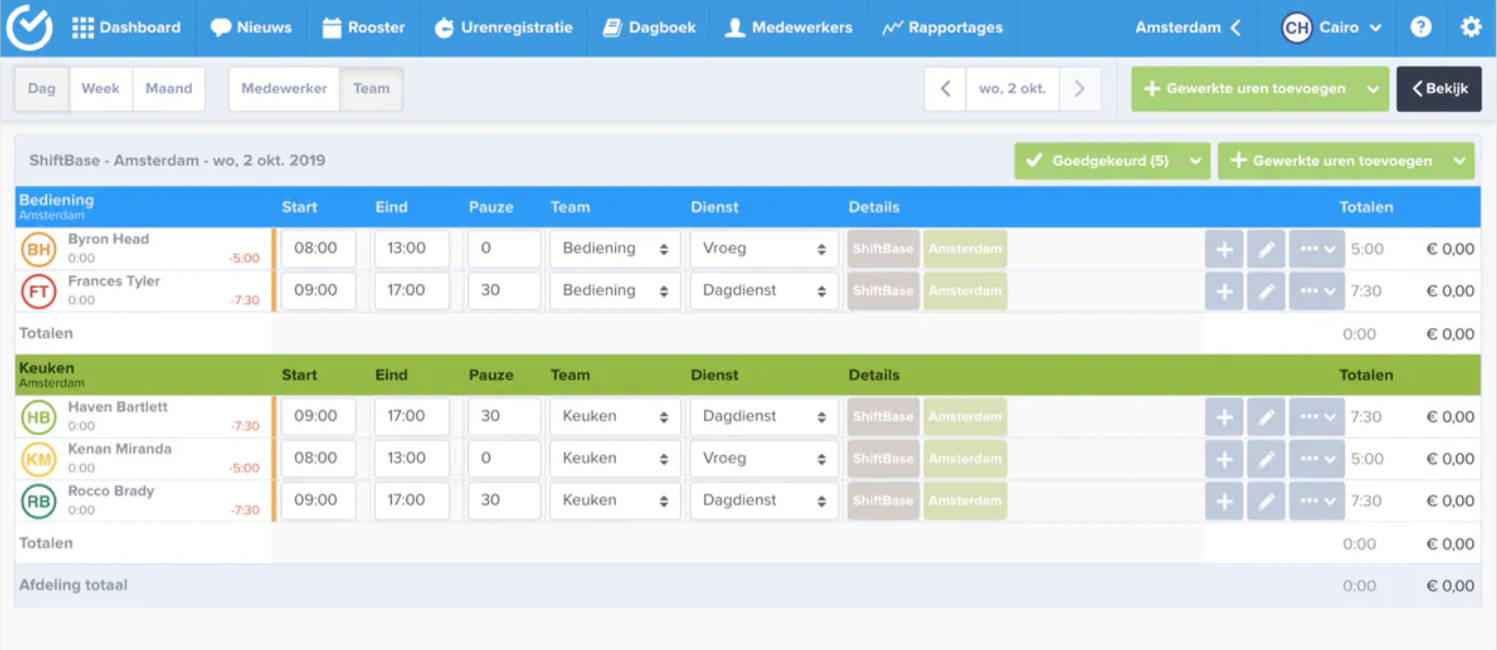Click the Shiftbase checkmark logo
The height and width of the screenshot is (650, 1497).
(29, 28)
